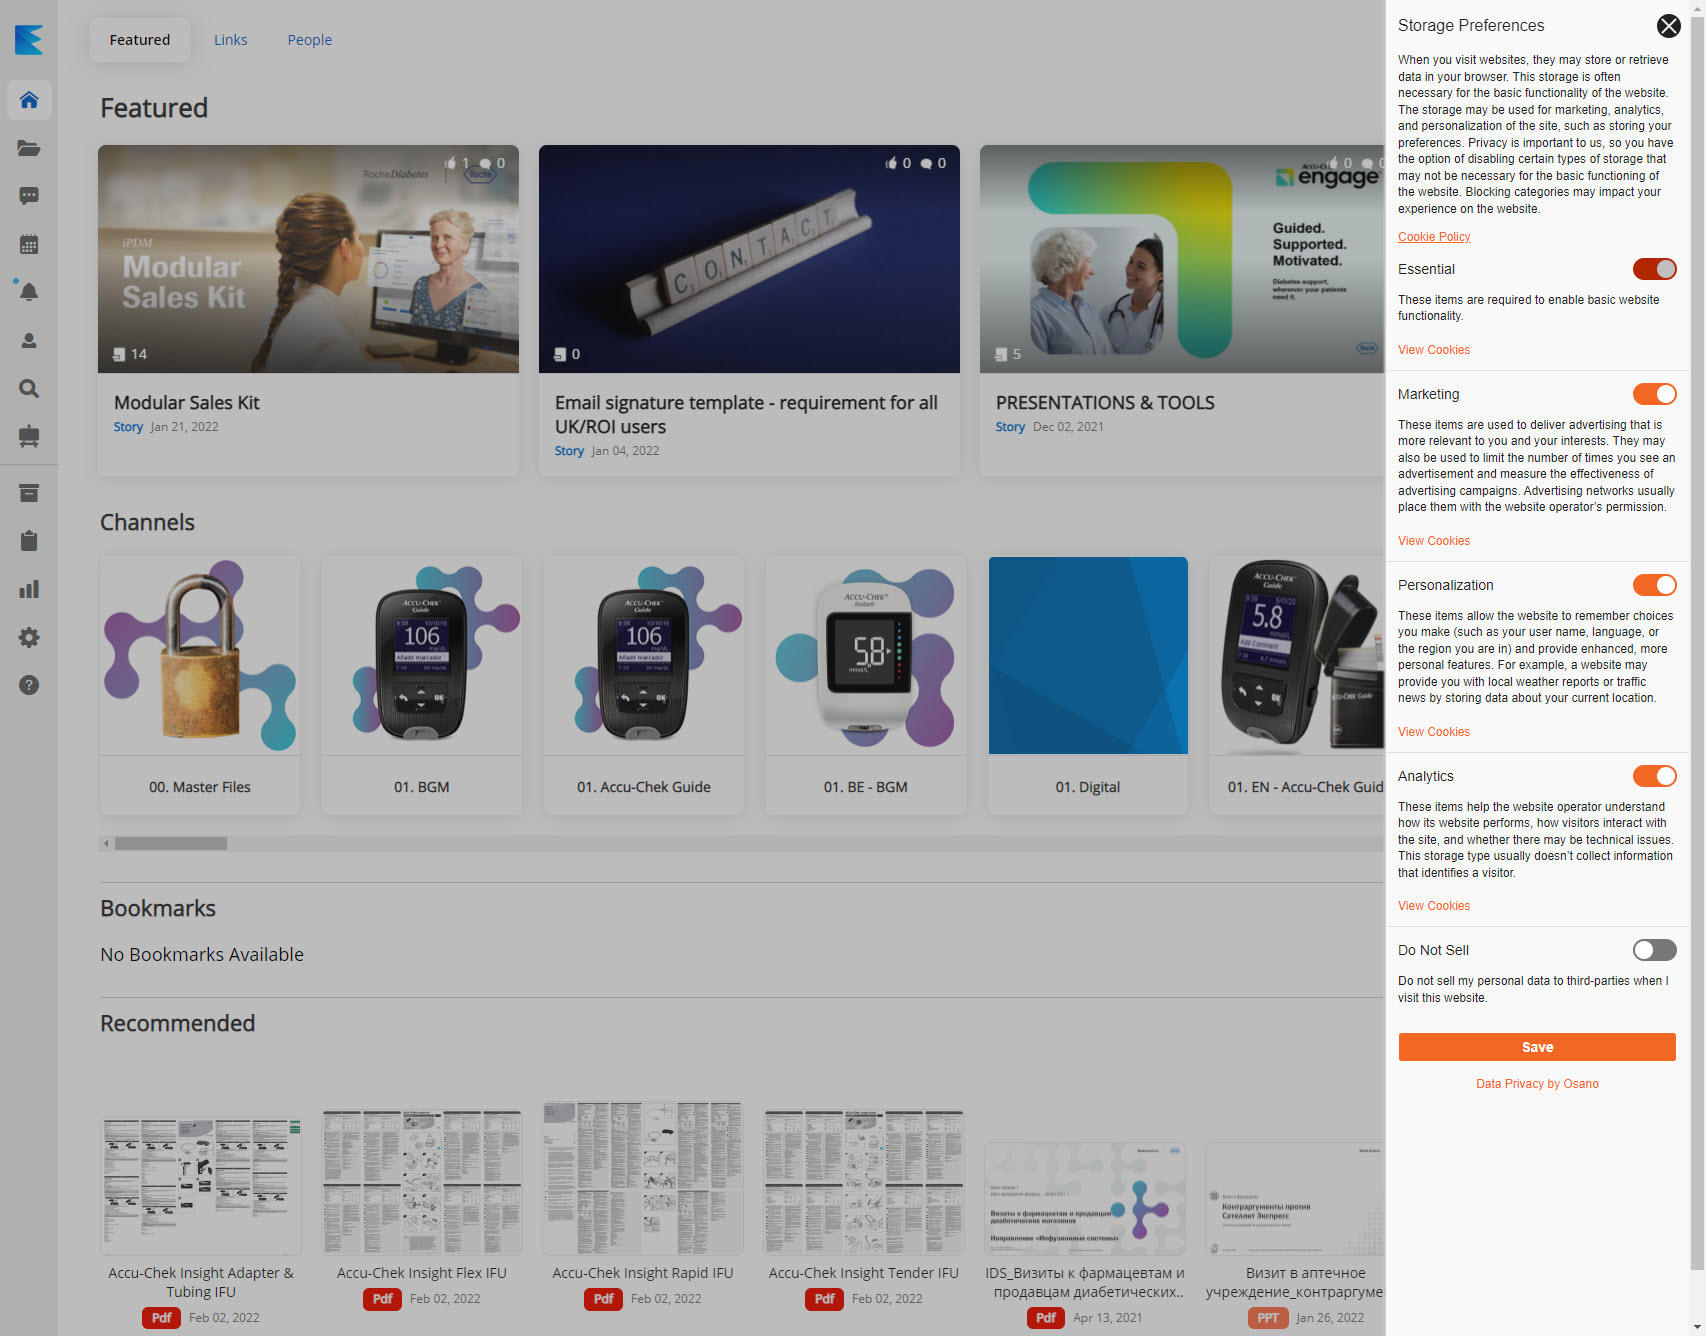This screenshot has height=1336, width=1706.
Task: Disable the Marketing cookies switch
Action: [1654, 394]
